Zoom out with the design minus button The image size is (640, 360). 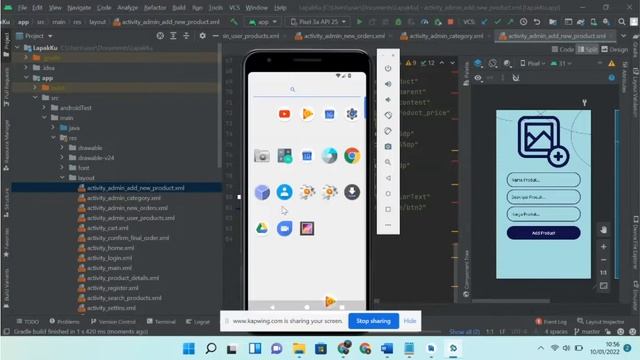click(x=603, y=260)
